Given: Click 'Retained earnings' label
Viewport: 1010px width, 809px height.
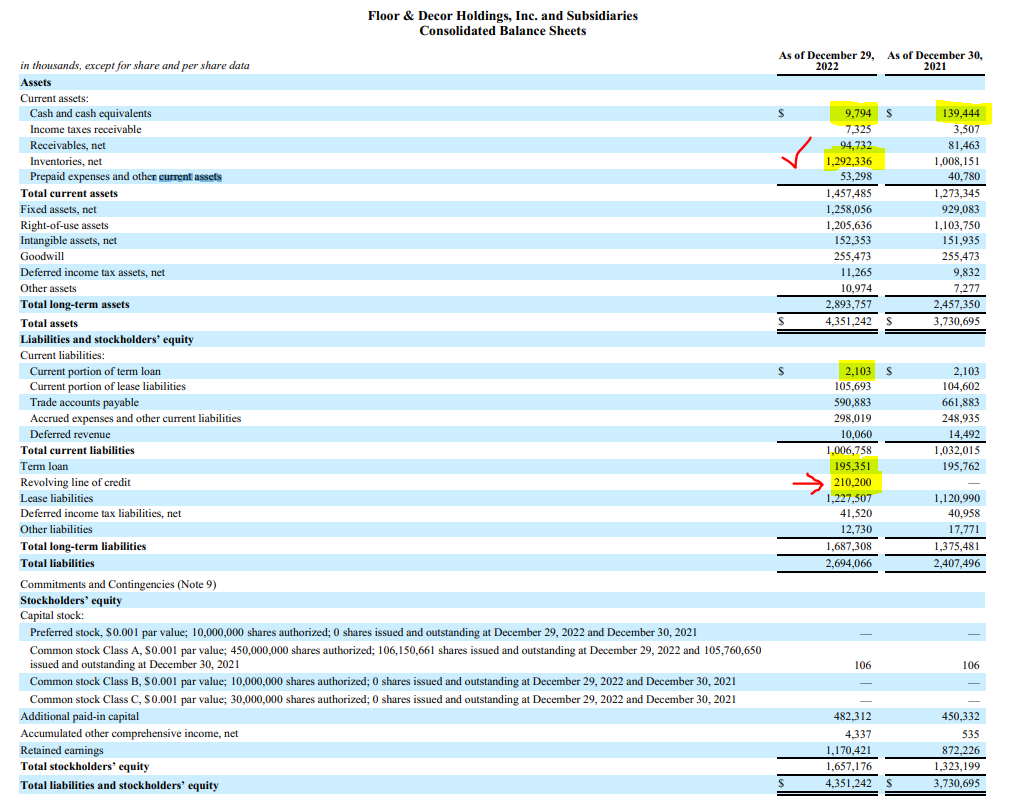Looking at the screenshot, I should tap(61, 750).
